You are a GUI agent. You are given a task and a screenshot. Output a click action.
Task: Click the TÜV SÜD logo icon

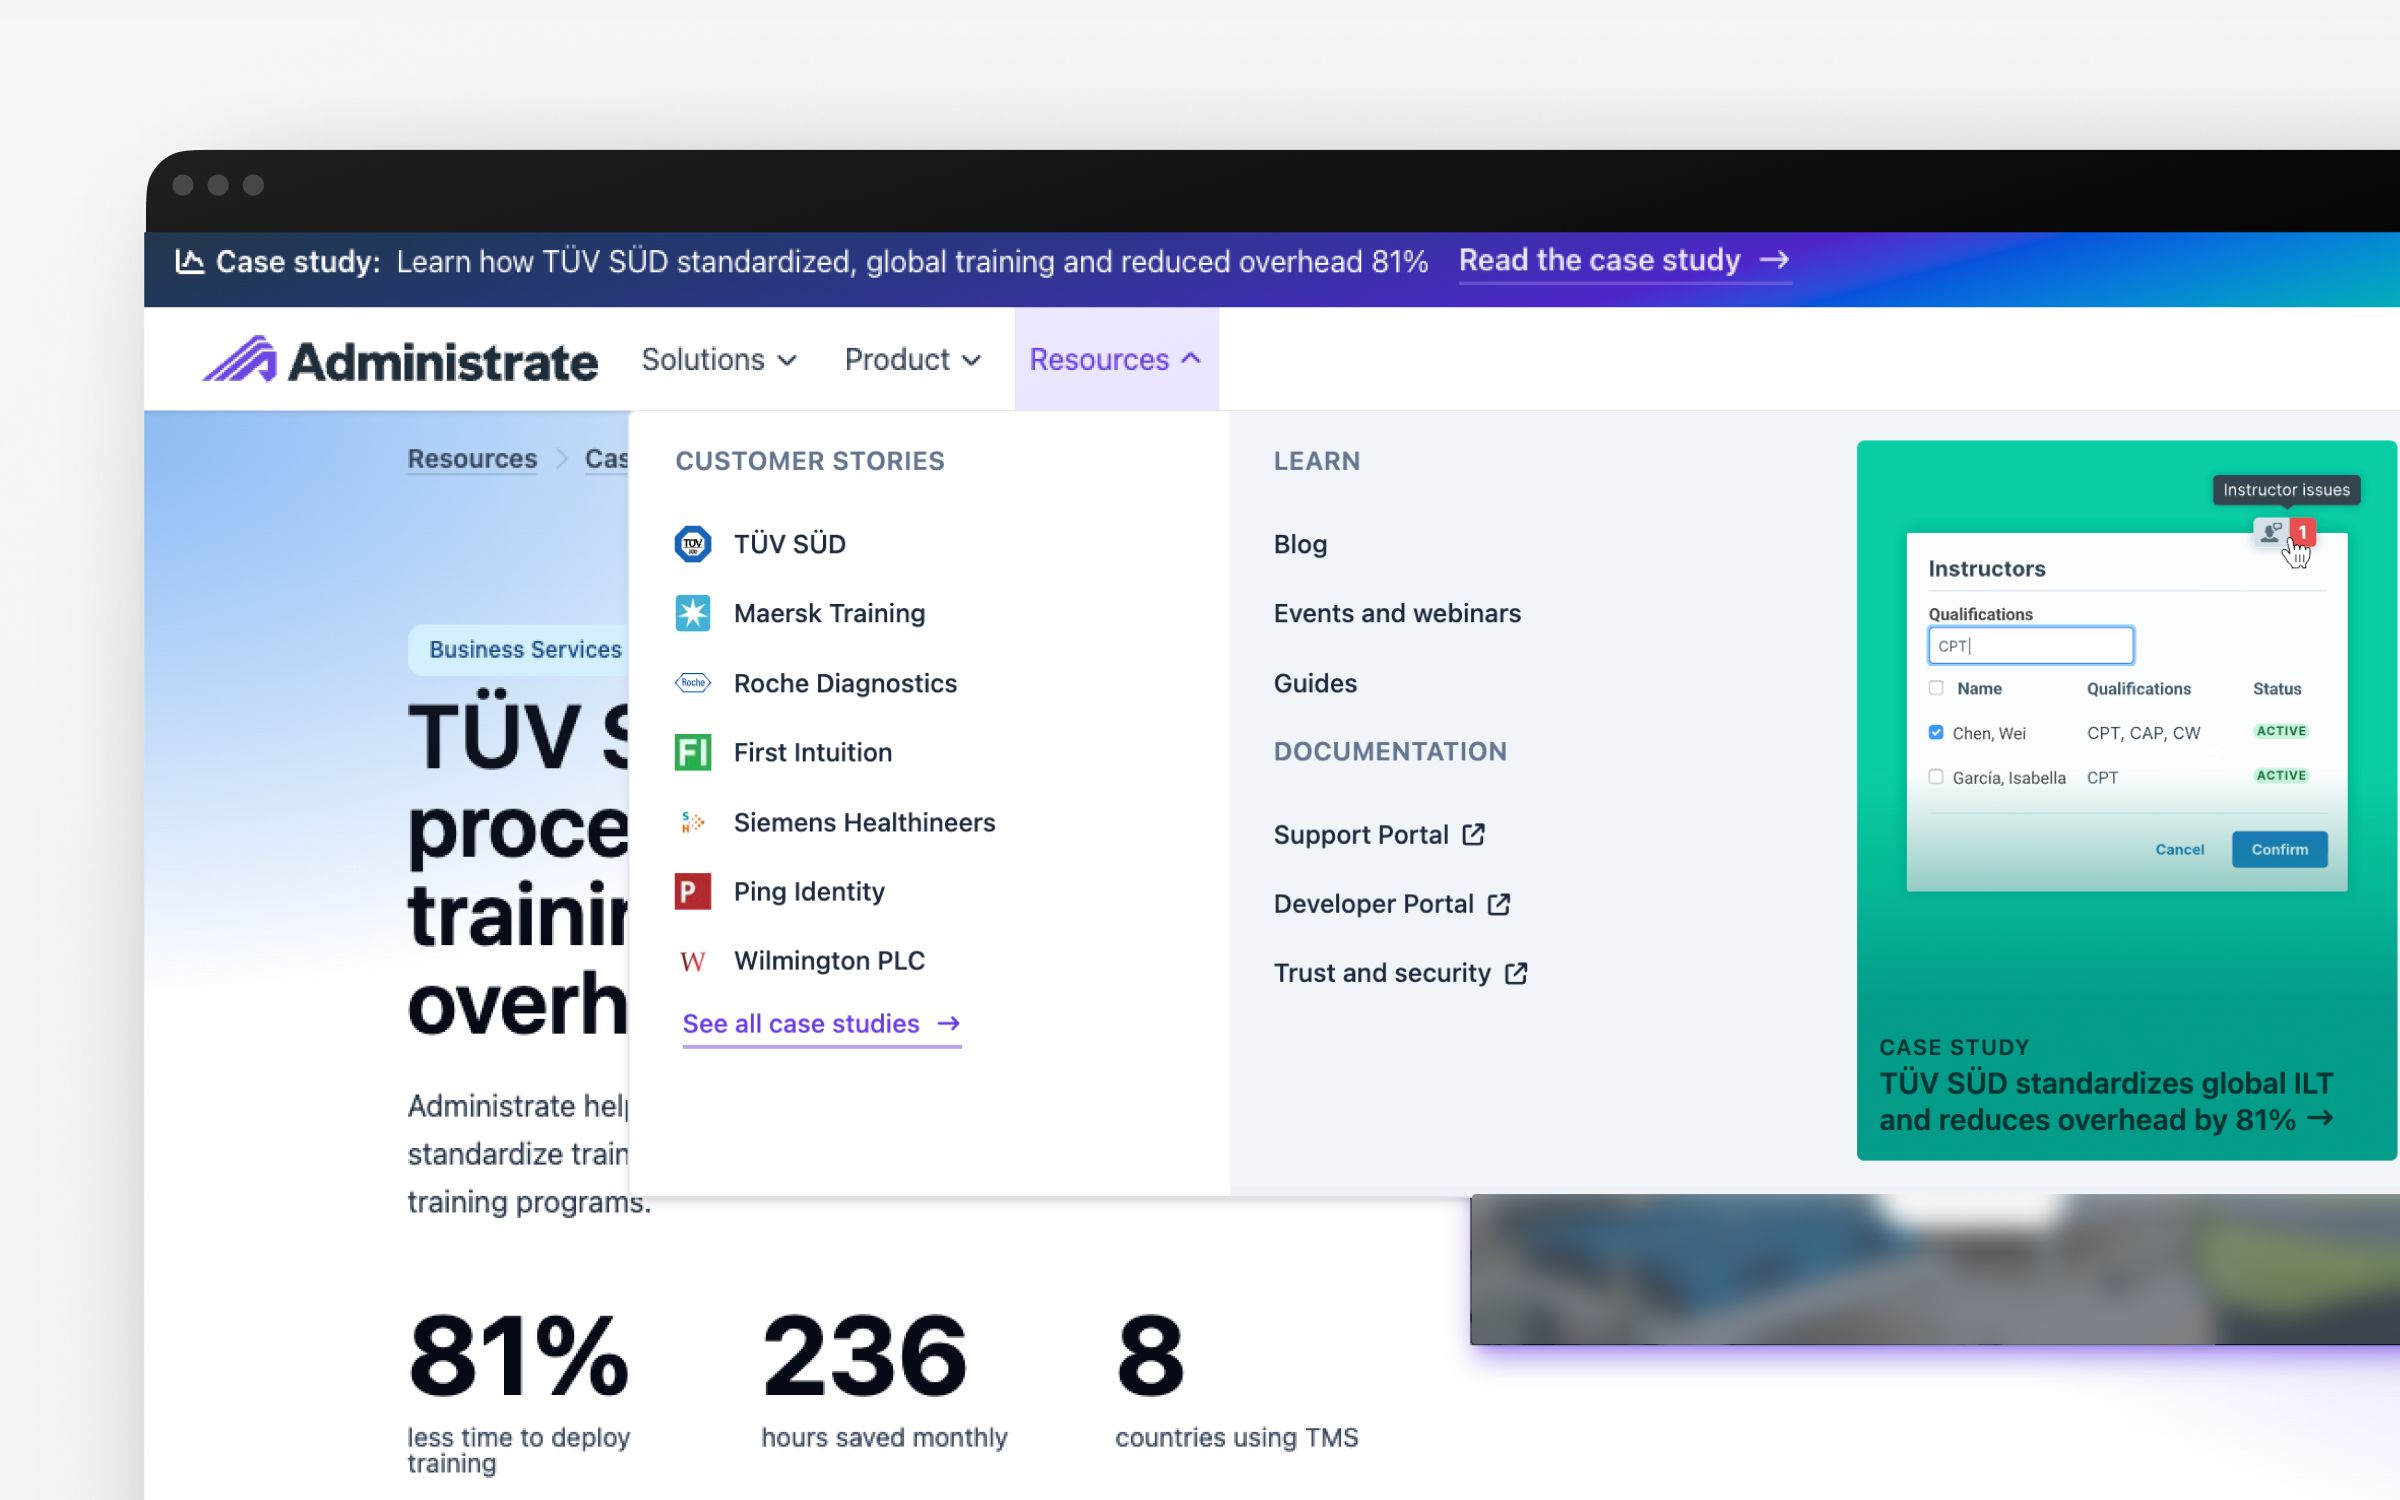tap(692, 544)
